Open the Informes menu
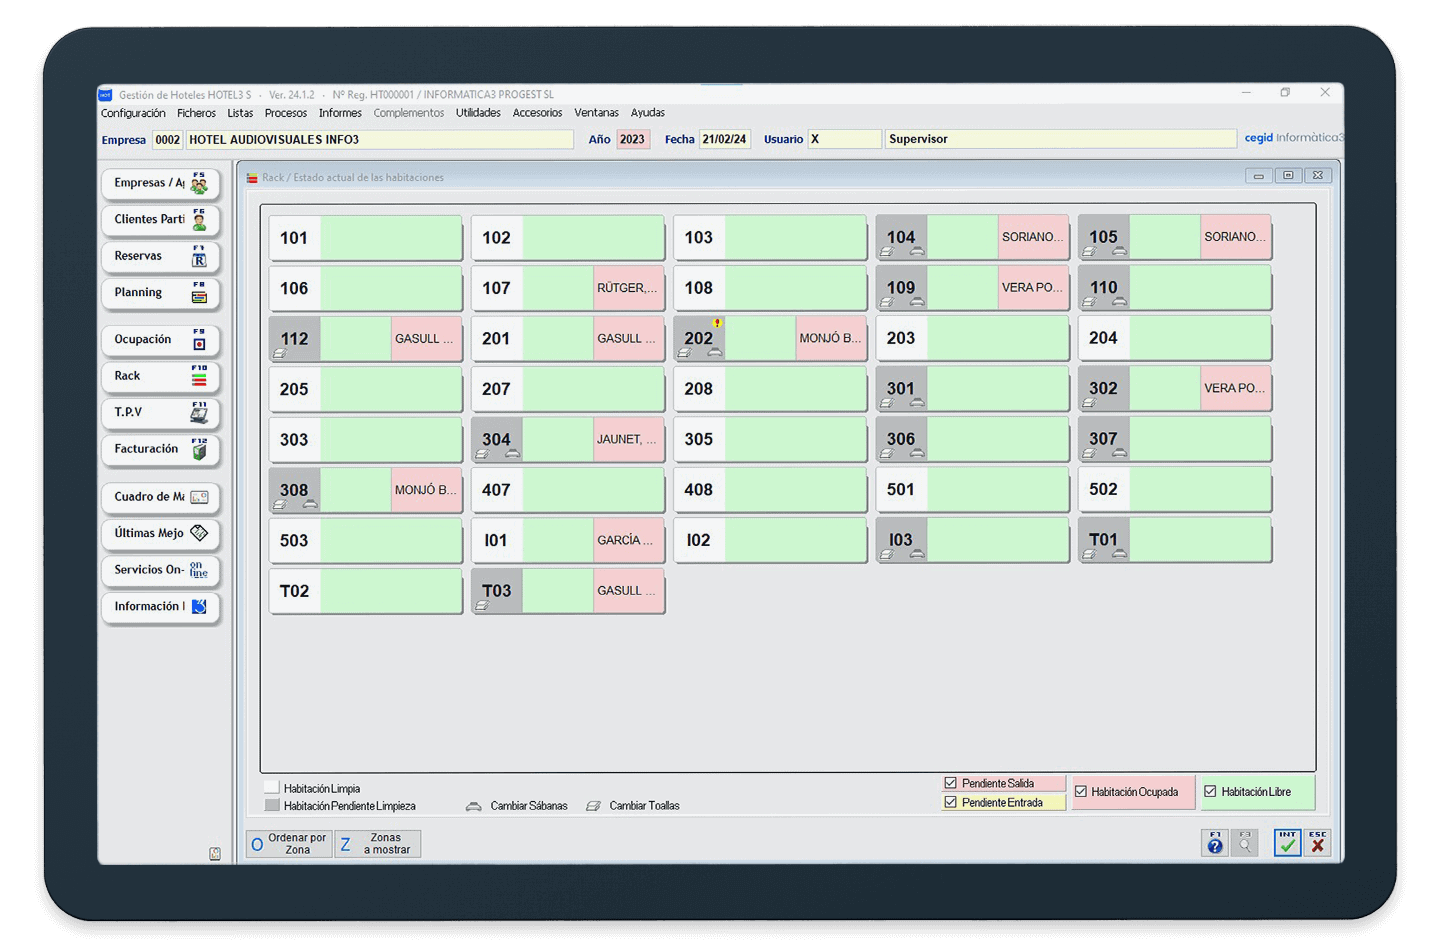The width and height of the screenshot is (1440, 950). (x=340, y=113)
